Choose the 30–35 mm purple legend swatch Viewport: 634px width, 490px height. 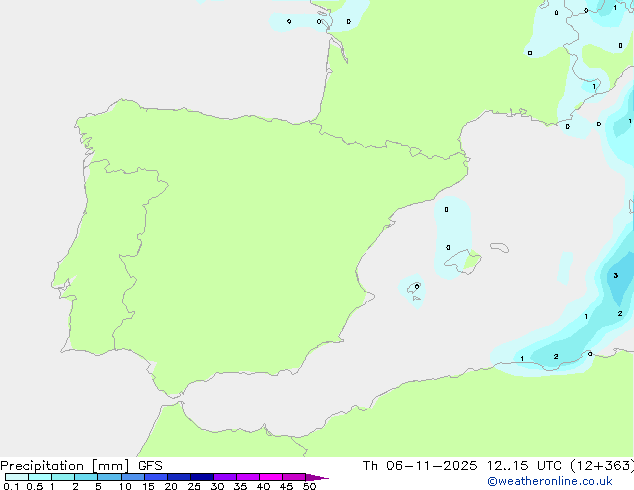pyautogui.click(x=225, y=477)
